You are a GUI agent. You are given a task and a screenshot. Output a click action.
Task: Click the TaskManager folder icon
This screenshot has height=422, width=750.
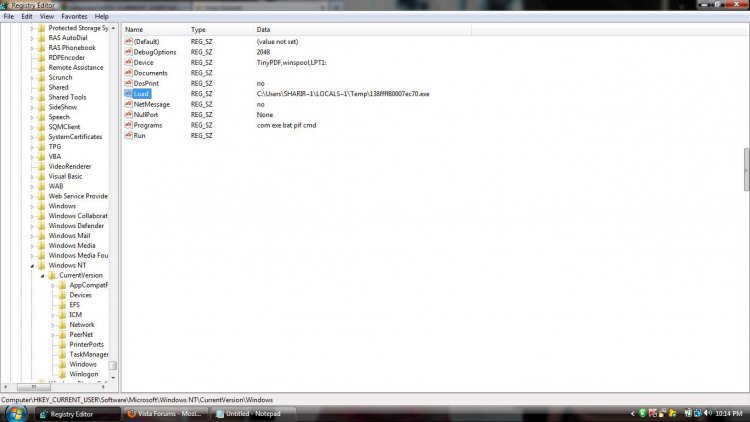click(x=63, y=355)
